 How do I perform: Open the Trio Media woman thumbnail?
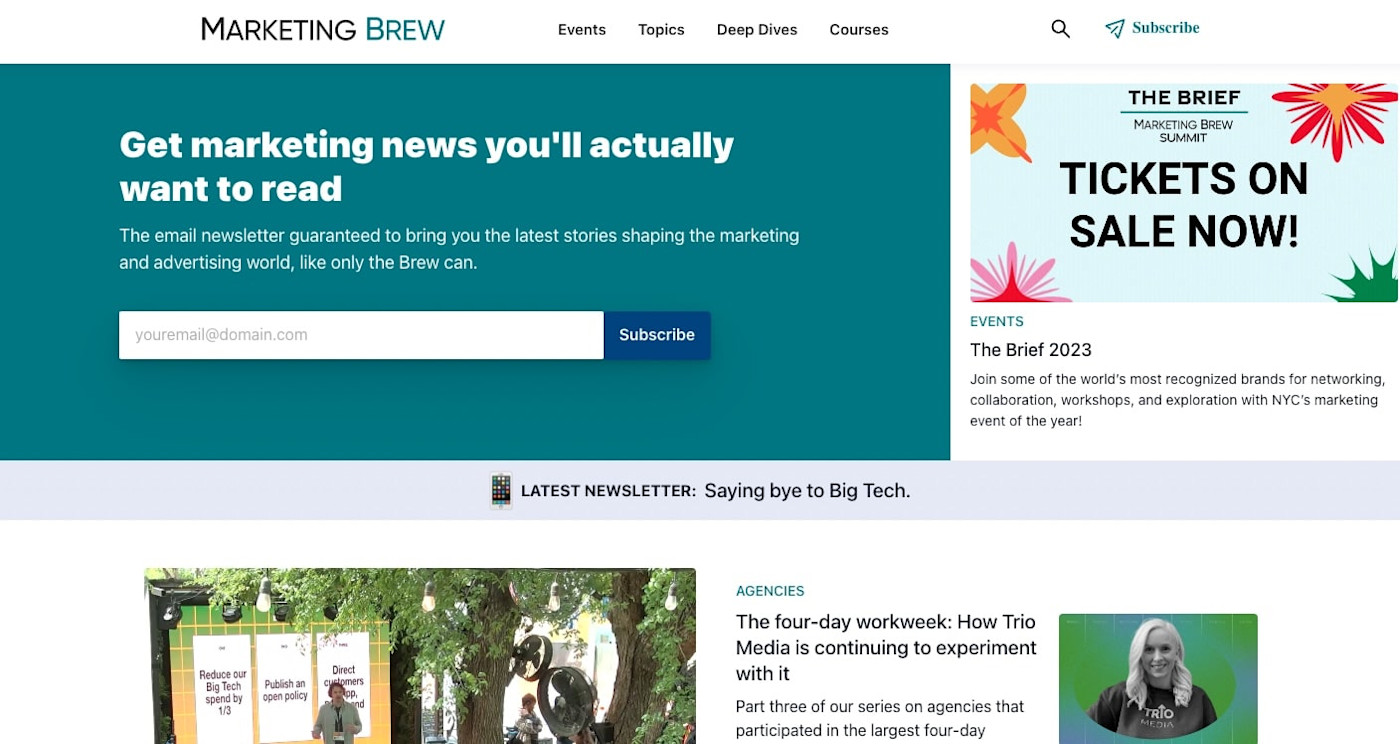pyautogui.click(x=1158, y=679)
